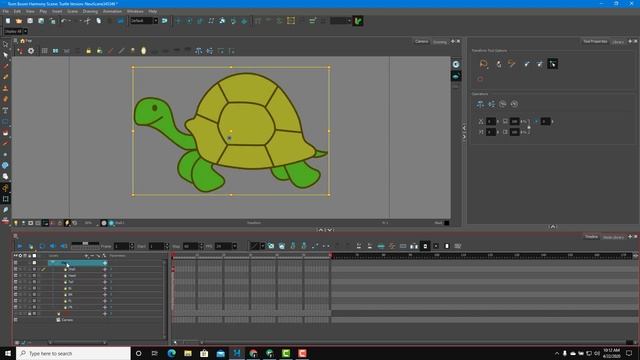Click the Undo arrow icon

[x=64, y=21]
